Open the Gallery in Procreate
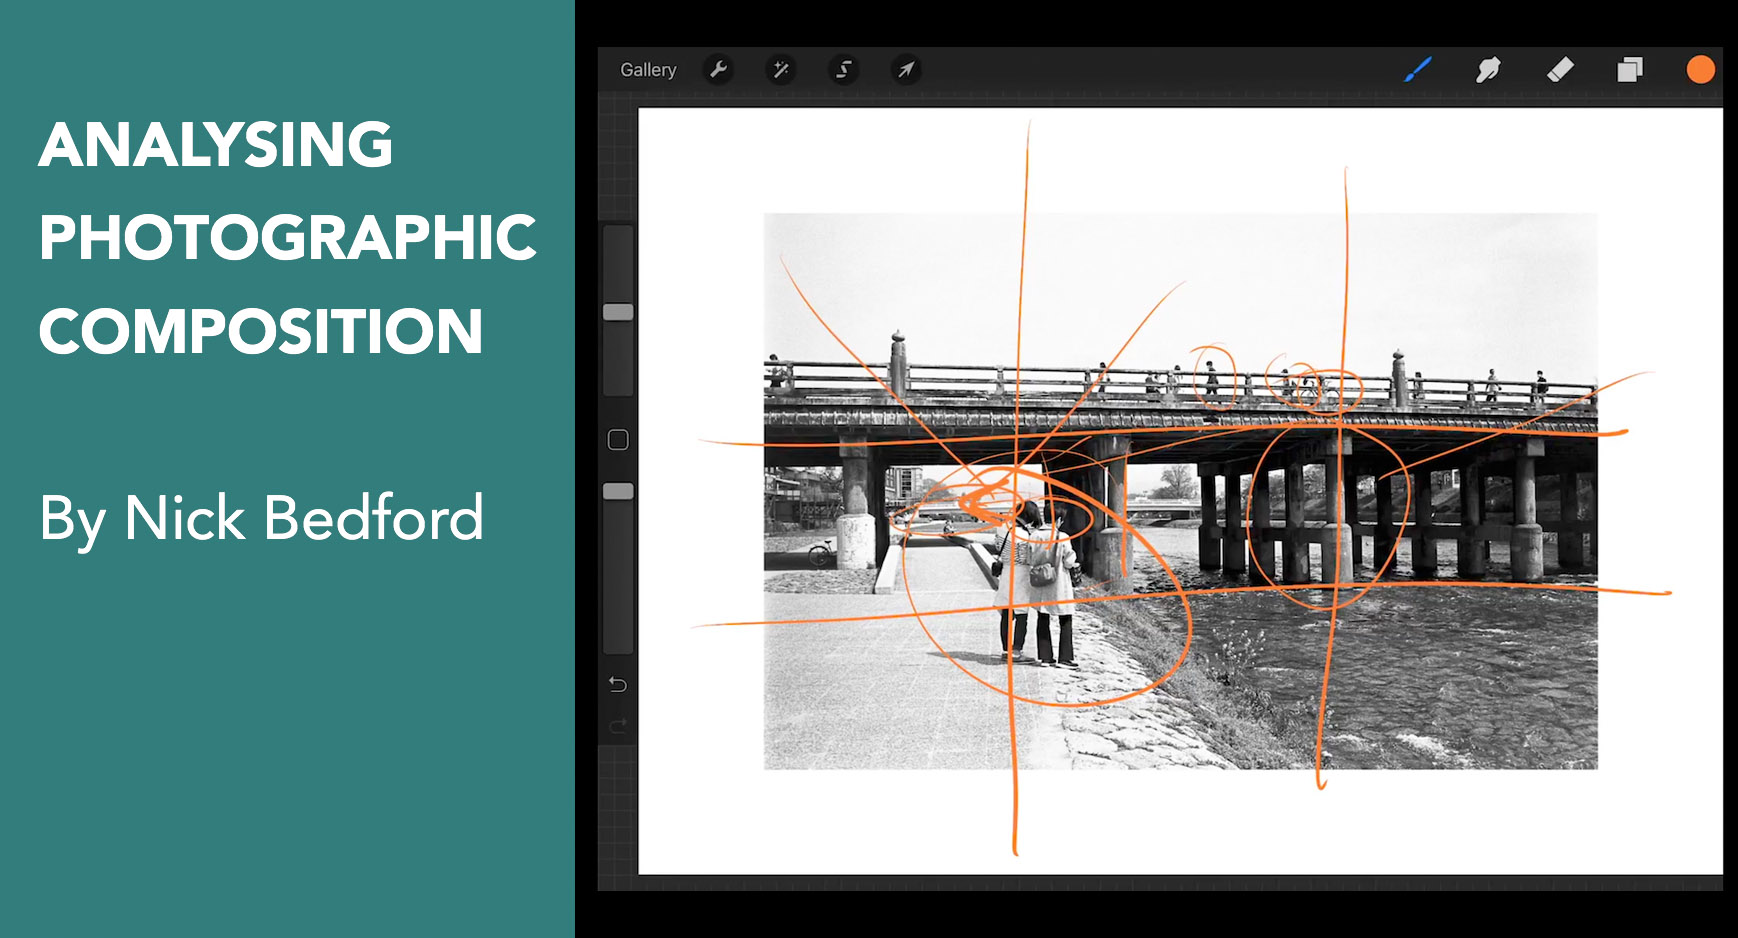This screenshot has height=938, width=1738. (x=648, y=70)
